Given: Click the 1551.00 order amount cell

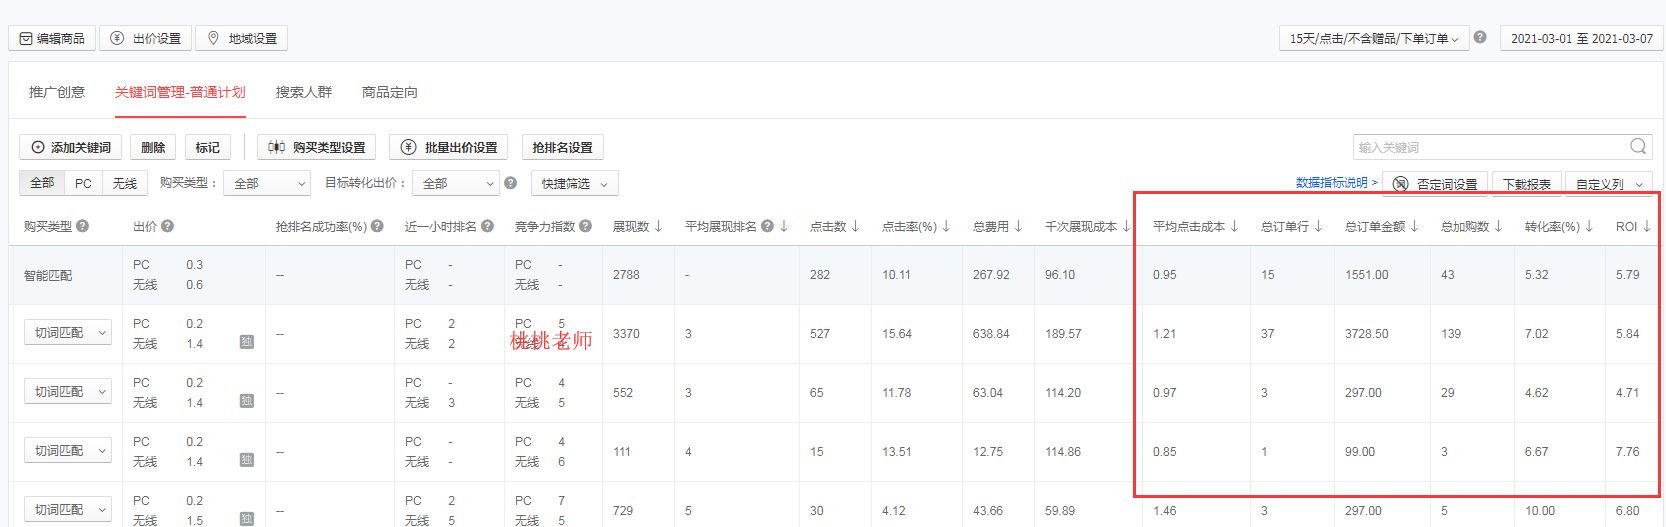Looking at the screenshot, I should point(1366,275).
